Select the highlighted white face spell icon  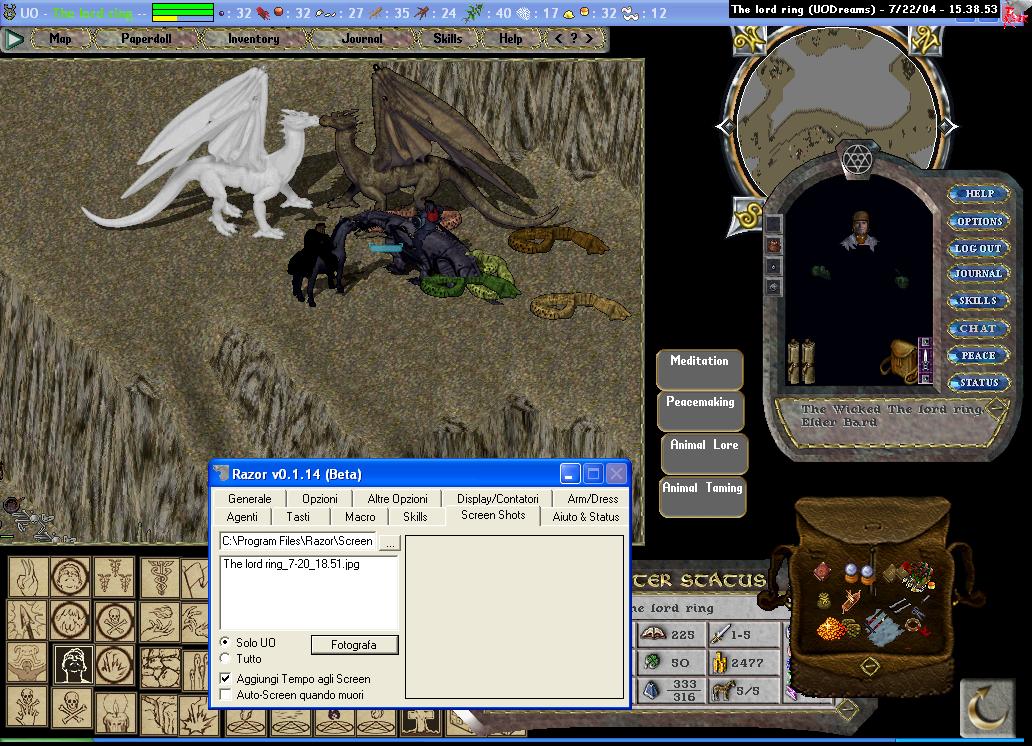coord(72,664)
